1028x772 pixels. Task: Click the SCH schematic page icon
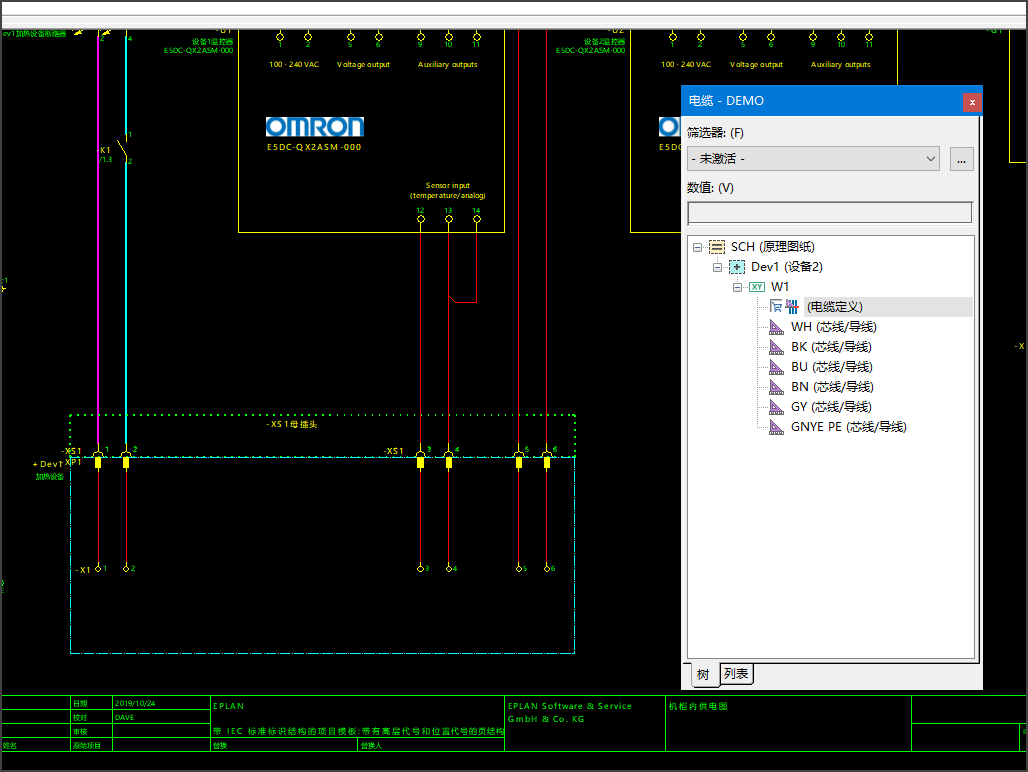tap(717, 247)
